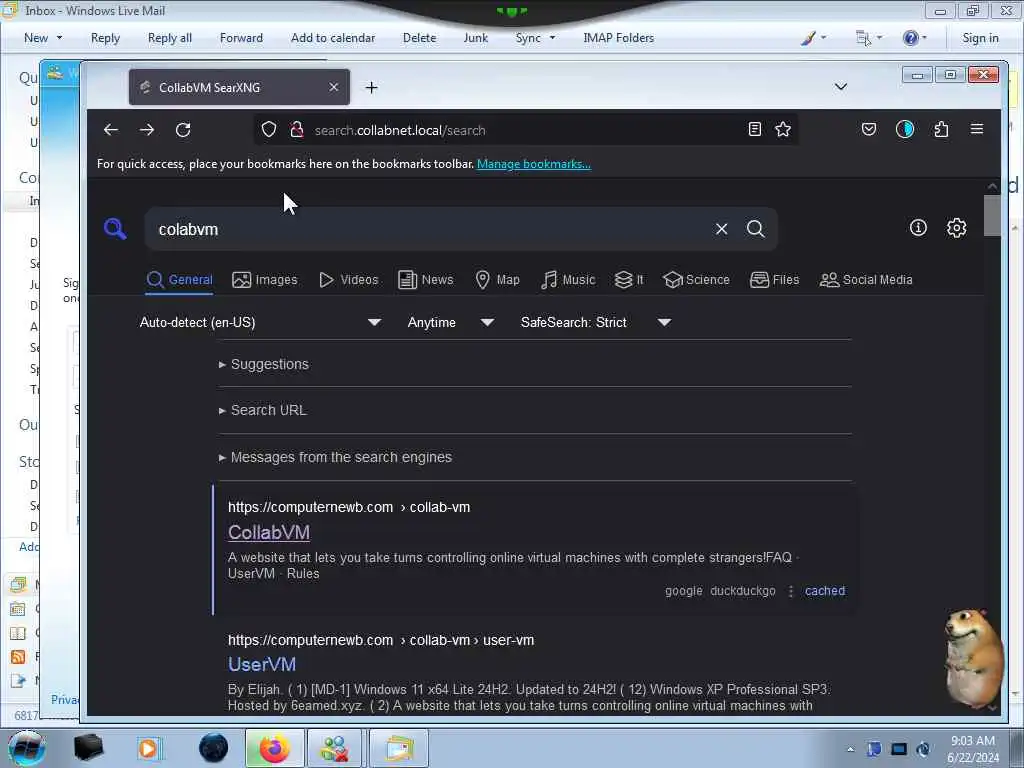
Task: Open the Manage bookmarks link
Action: pos(534,164)
